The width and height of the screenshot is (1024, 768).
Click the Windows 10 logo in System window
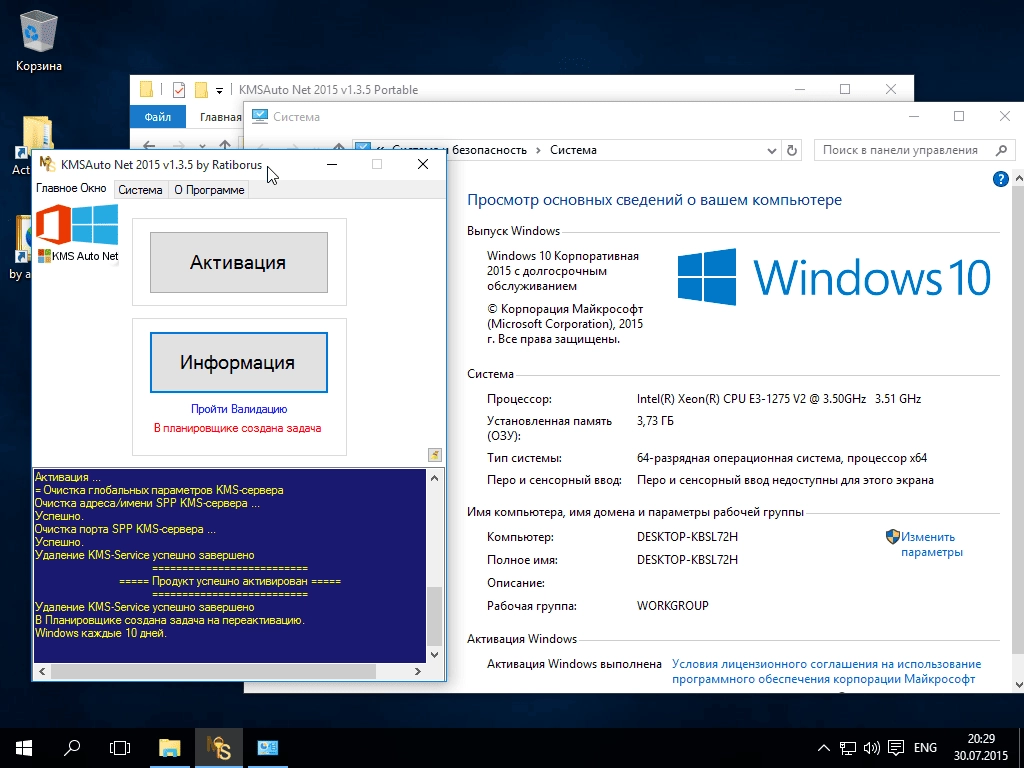(x=834, y=276)
